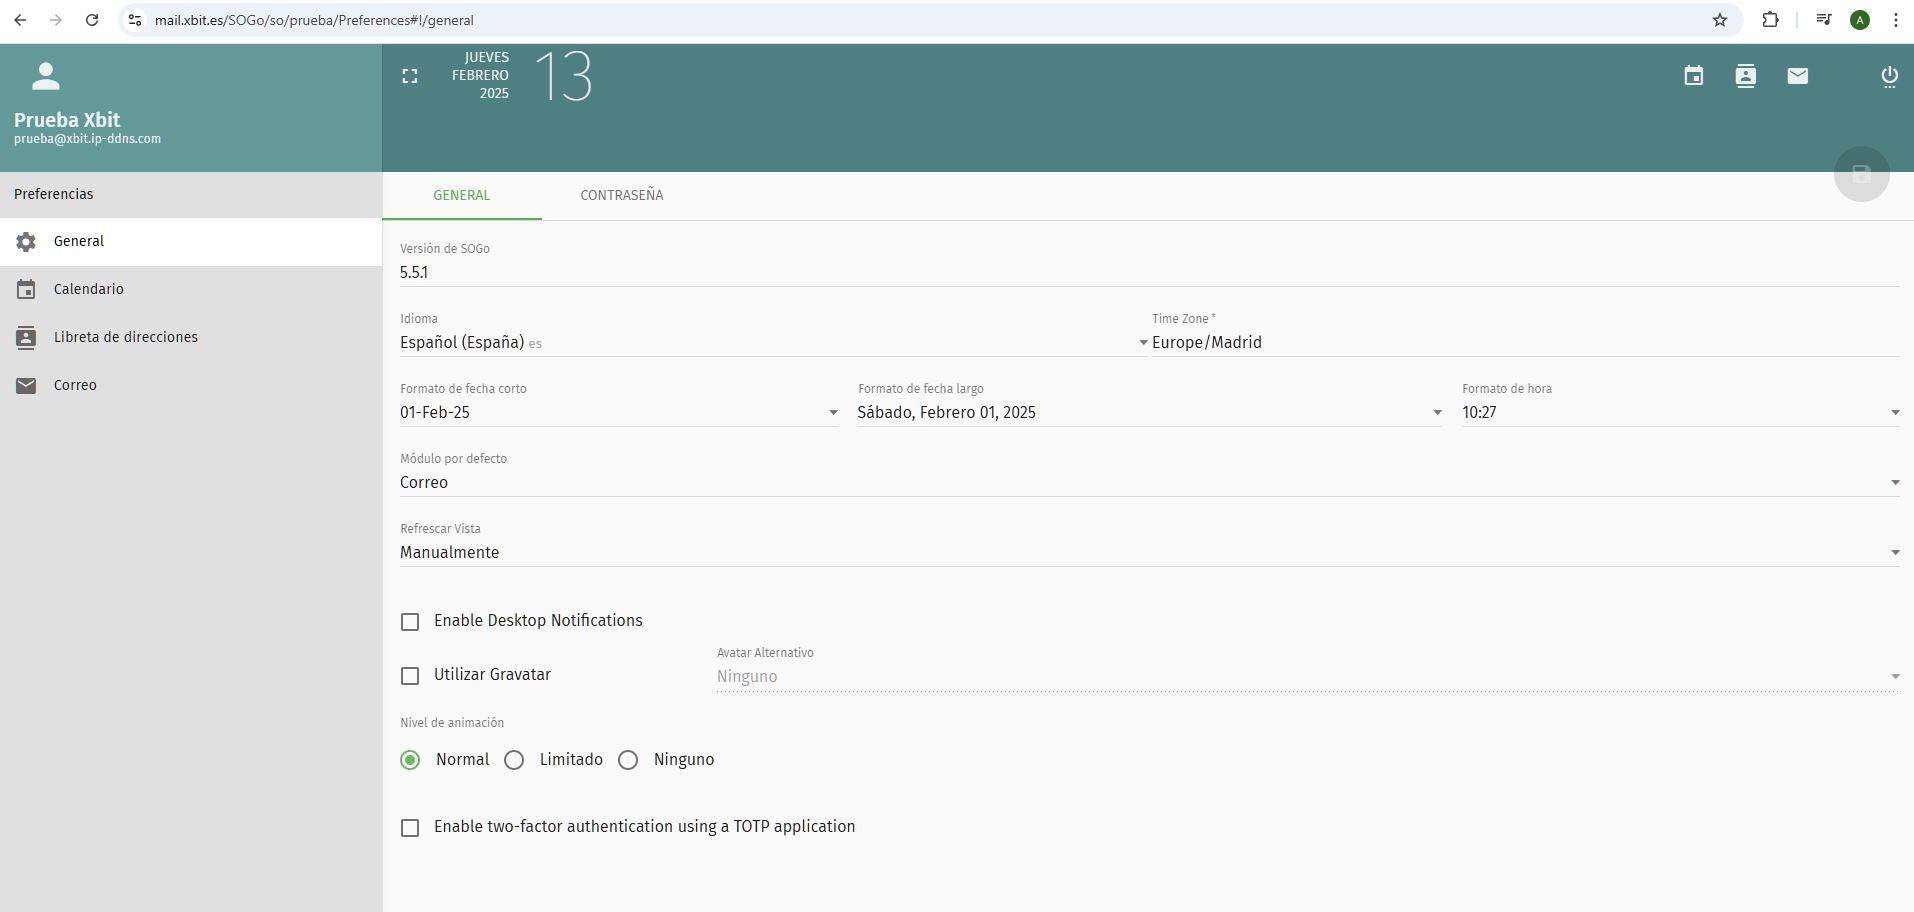Click the Correo envelope icon in sidebar
Viewport: 1914px width, 912px height.
coord(26,386)
